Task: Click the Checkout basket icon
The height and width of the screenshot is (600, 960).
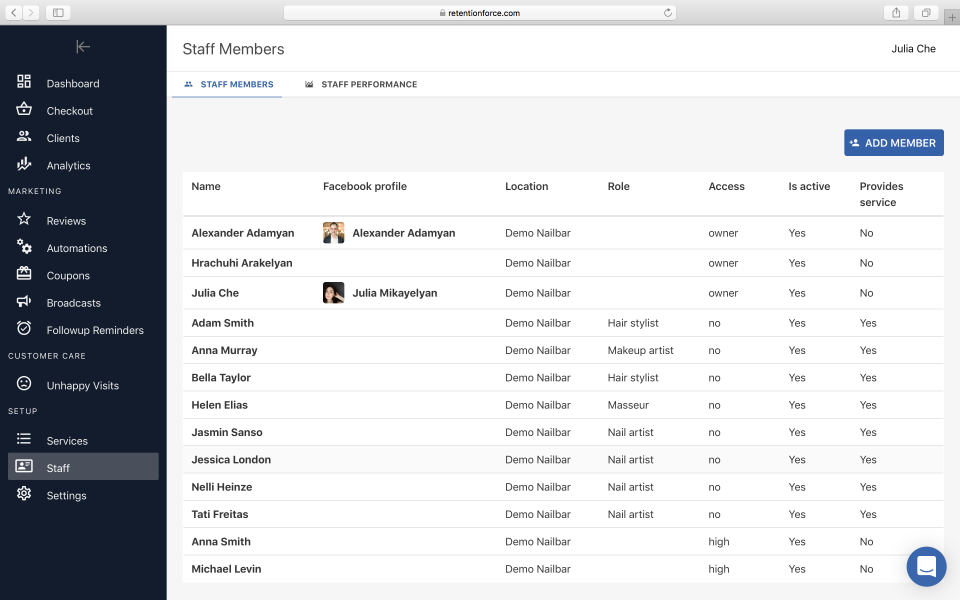Action: pos(24,110)
